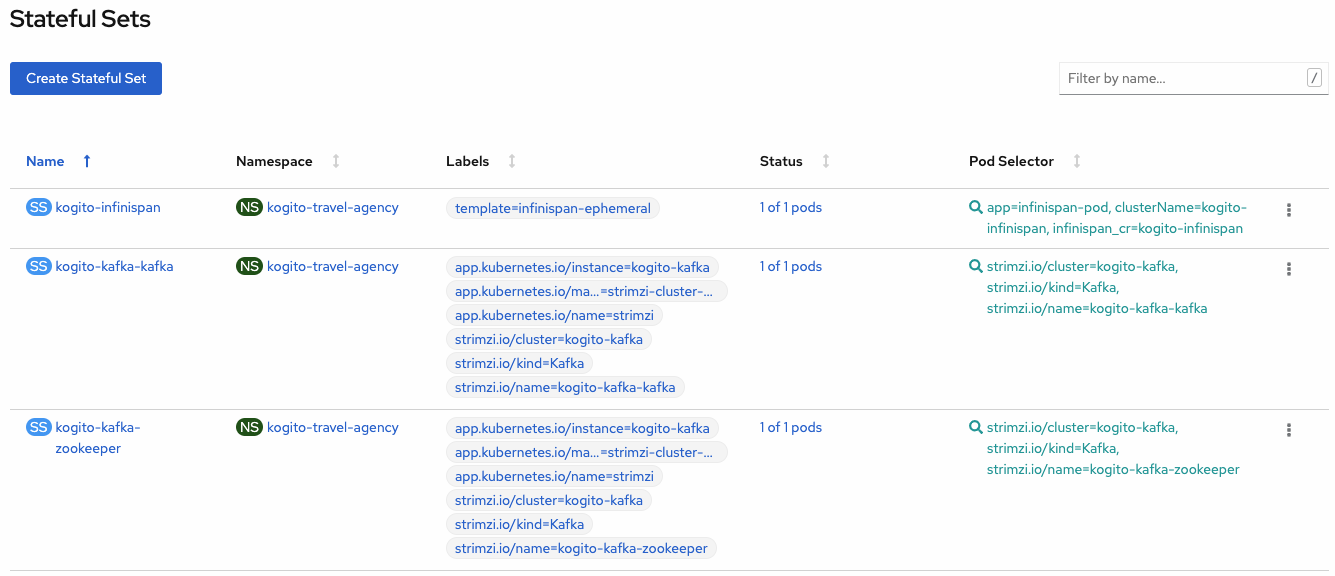Click 1 of 1 pods for kogito-kafka-zookeeper
The height and width of the screenshot is (576, 1335).
click(790, 427)
